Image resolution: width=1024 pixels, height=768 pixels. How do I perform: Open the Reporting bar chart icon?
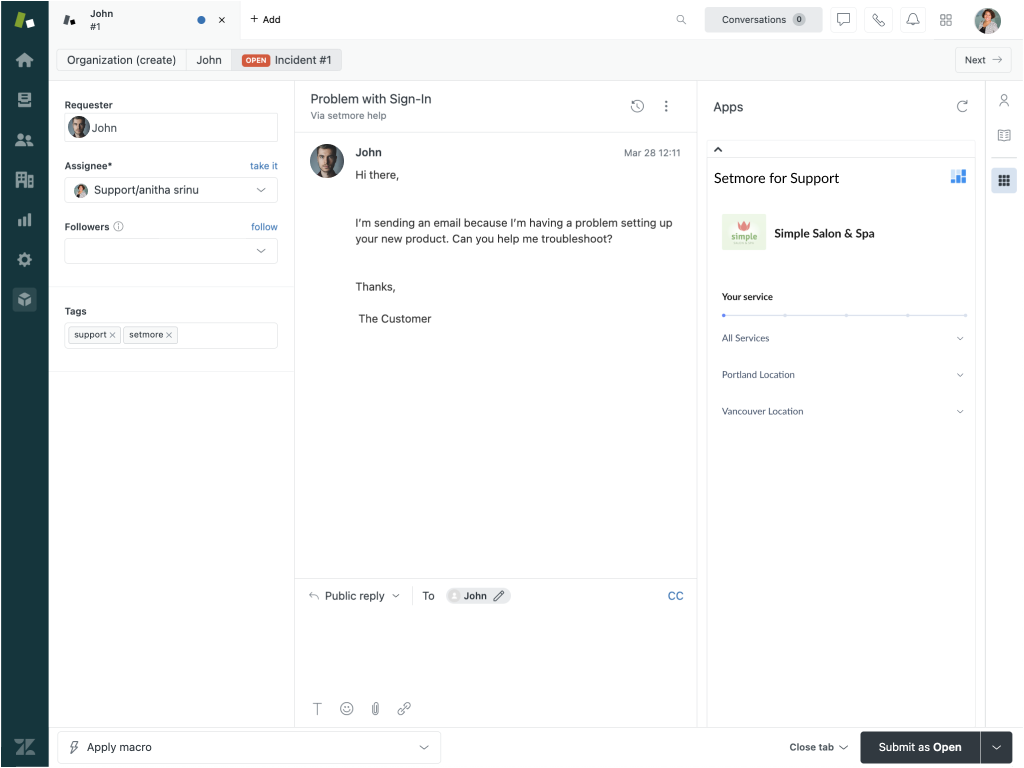24,219
